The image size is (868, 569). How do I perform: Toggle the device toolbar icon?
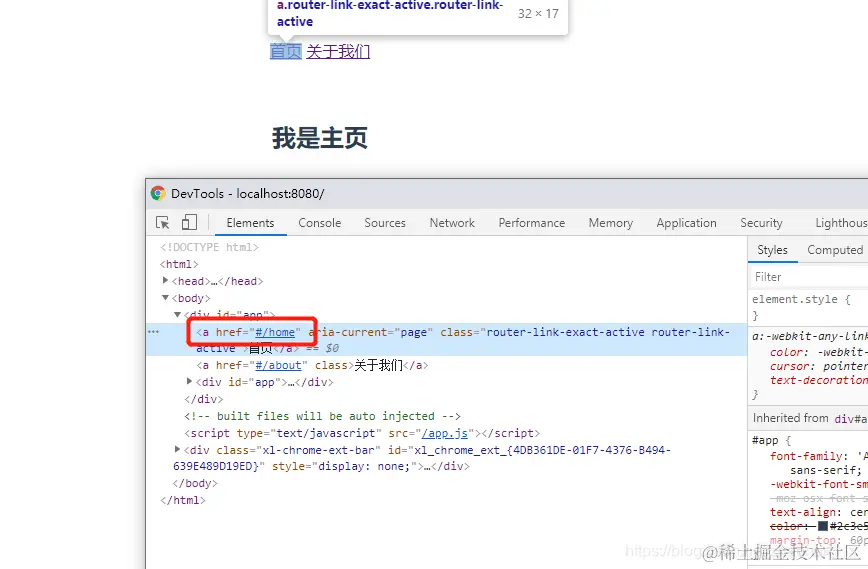point(189,223)
